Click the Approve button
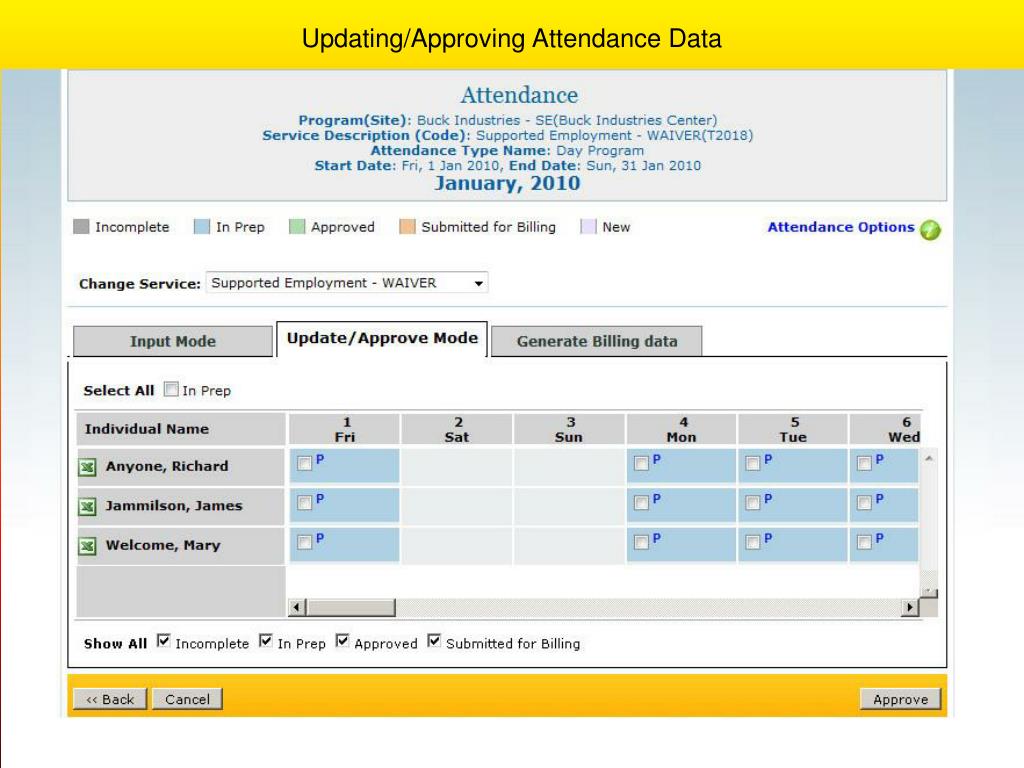The width and height of the screenshot is (1024, 768). click(x=901, y=699)
